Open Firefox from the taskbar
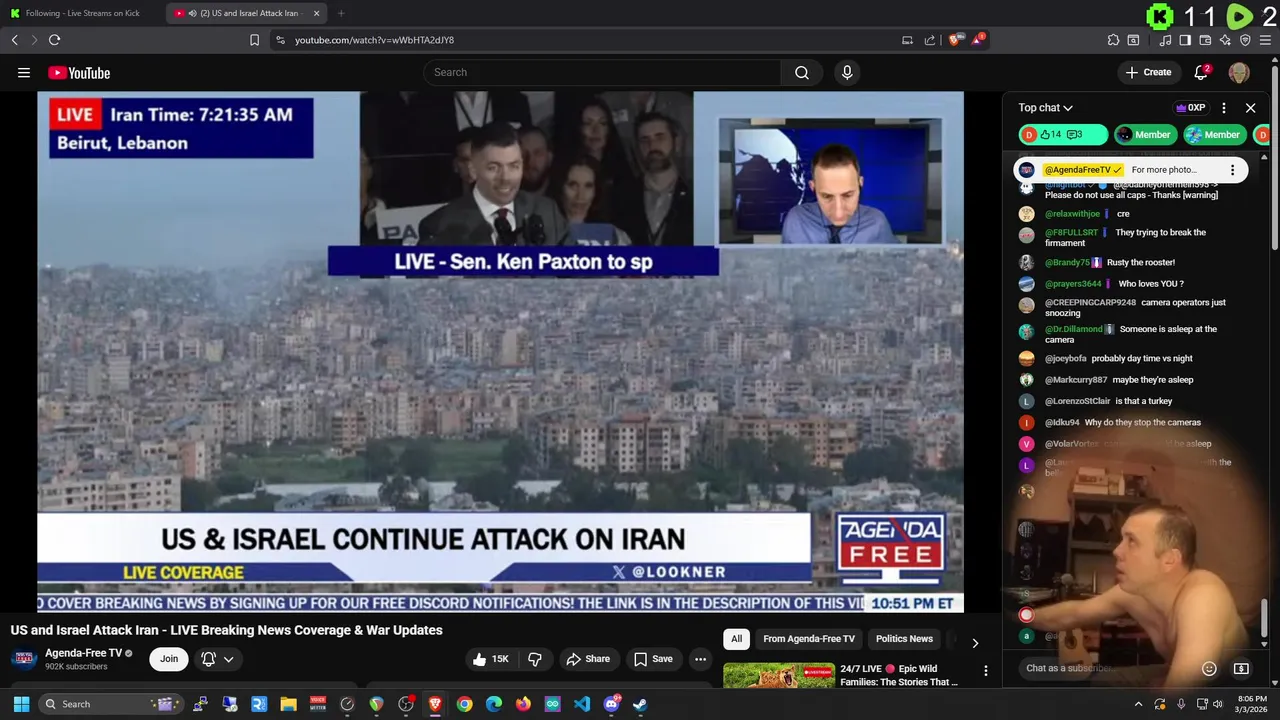The image size is (1280, 720). (x=523, y=704)
